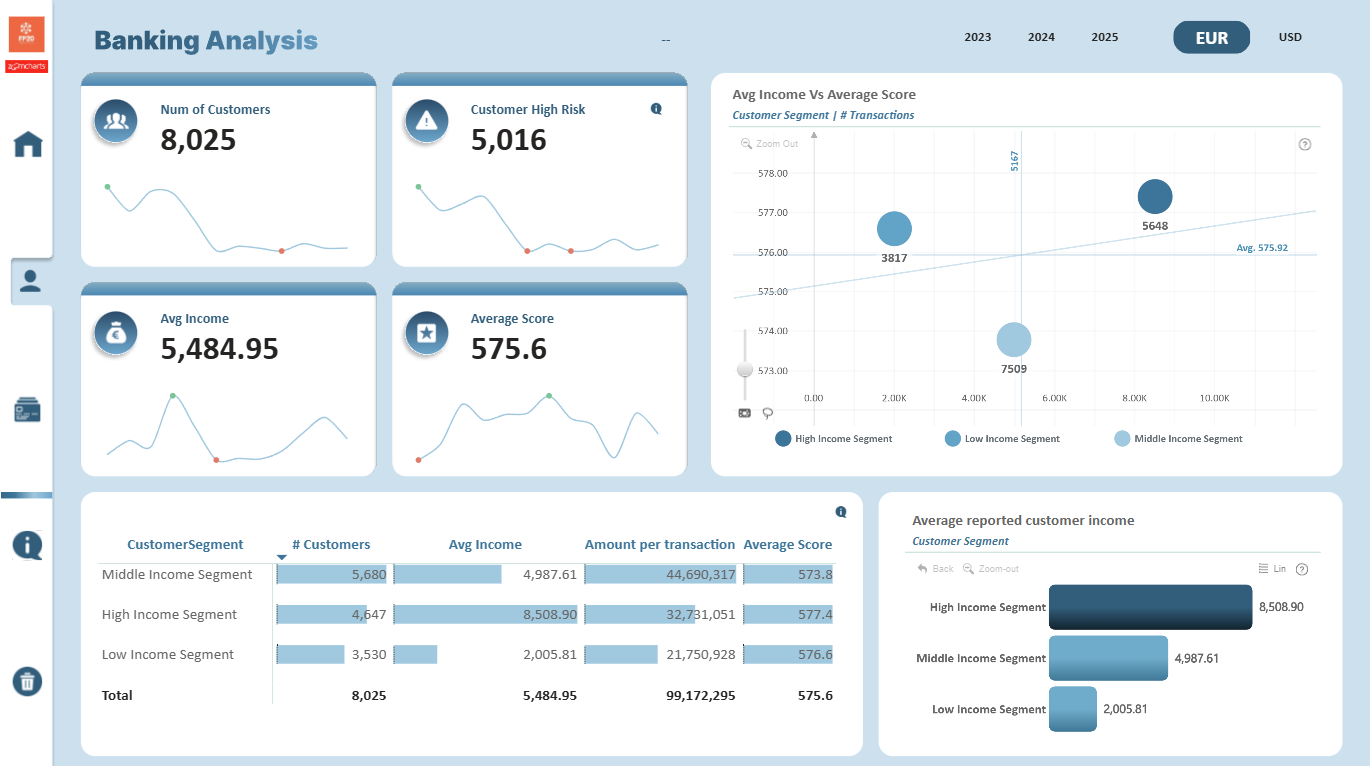
Task: Open the Home page icon in sidebar
Action: click(x=28, y=145)
